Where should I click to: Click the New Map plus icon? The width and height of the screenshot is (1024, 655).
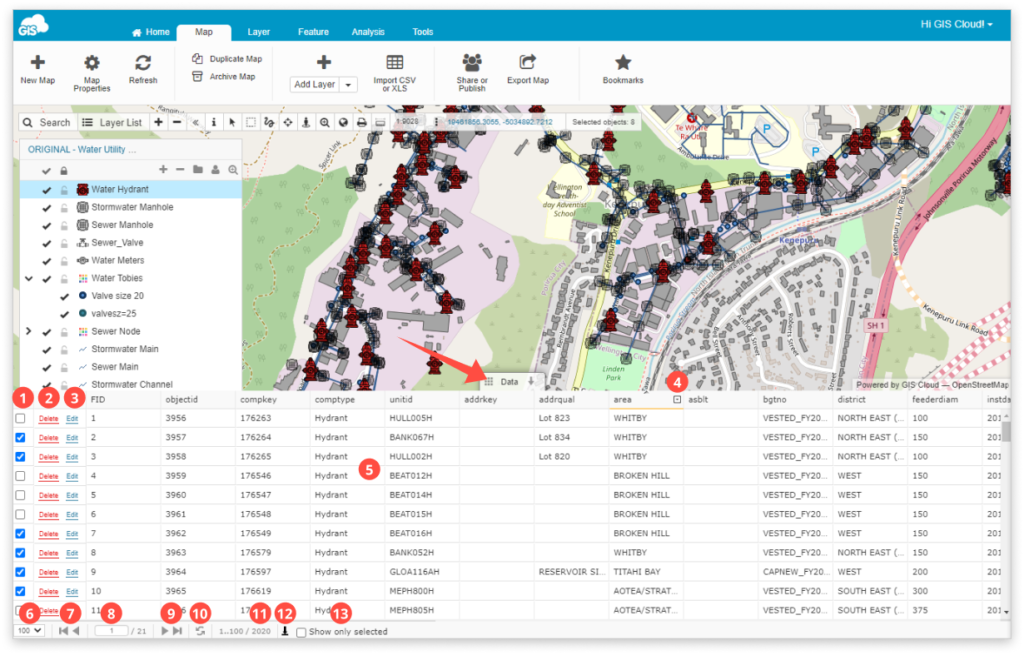click(38, 63)
